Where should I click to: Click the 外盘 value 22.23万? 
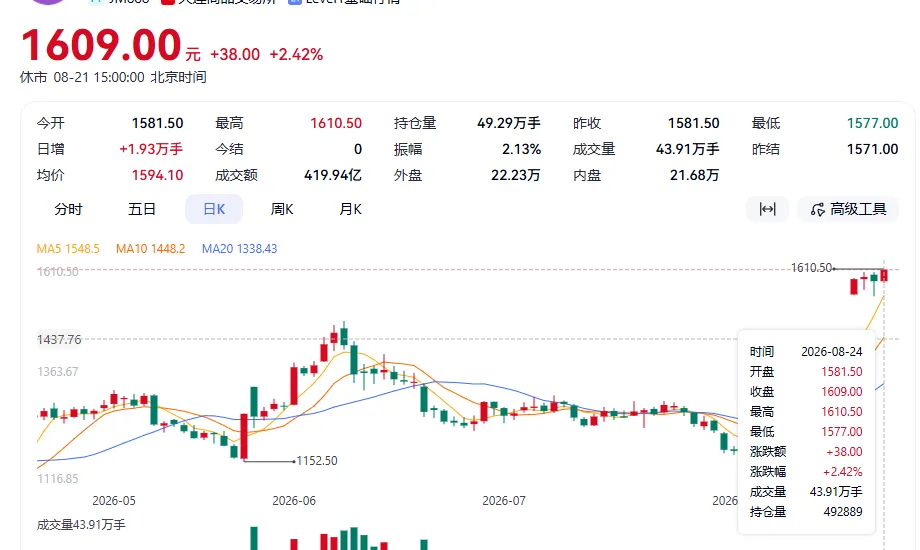pyautogui.click(x=516, y=175)
